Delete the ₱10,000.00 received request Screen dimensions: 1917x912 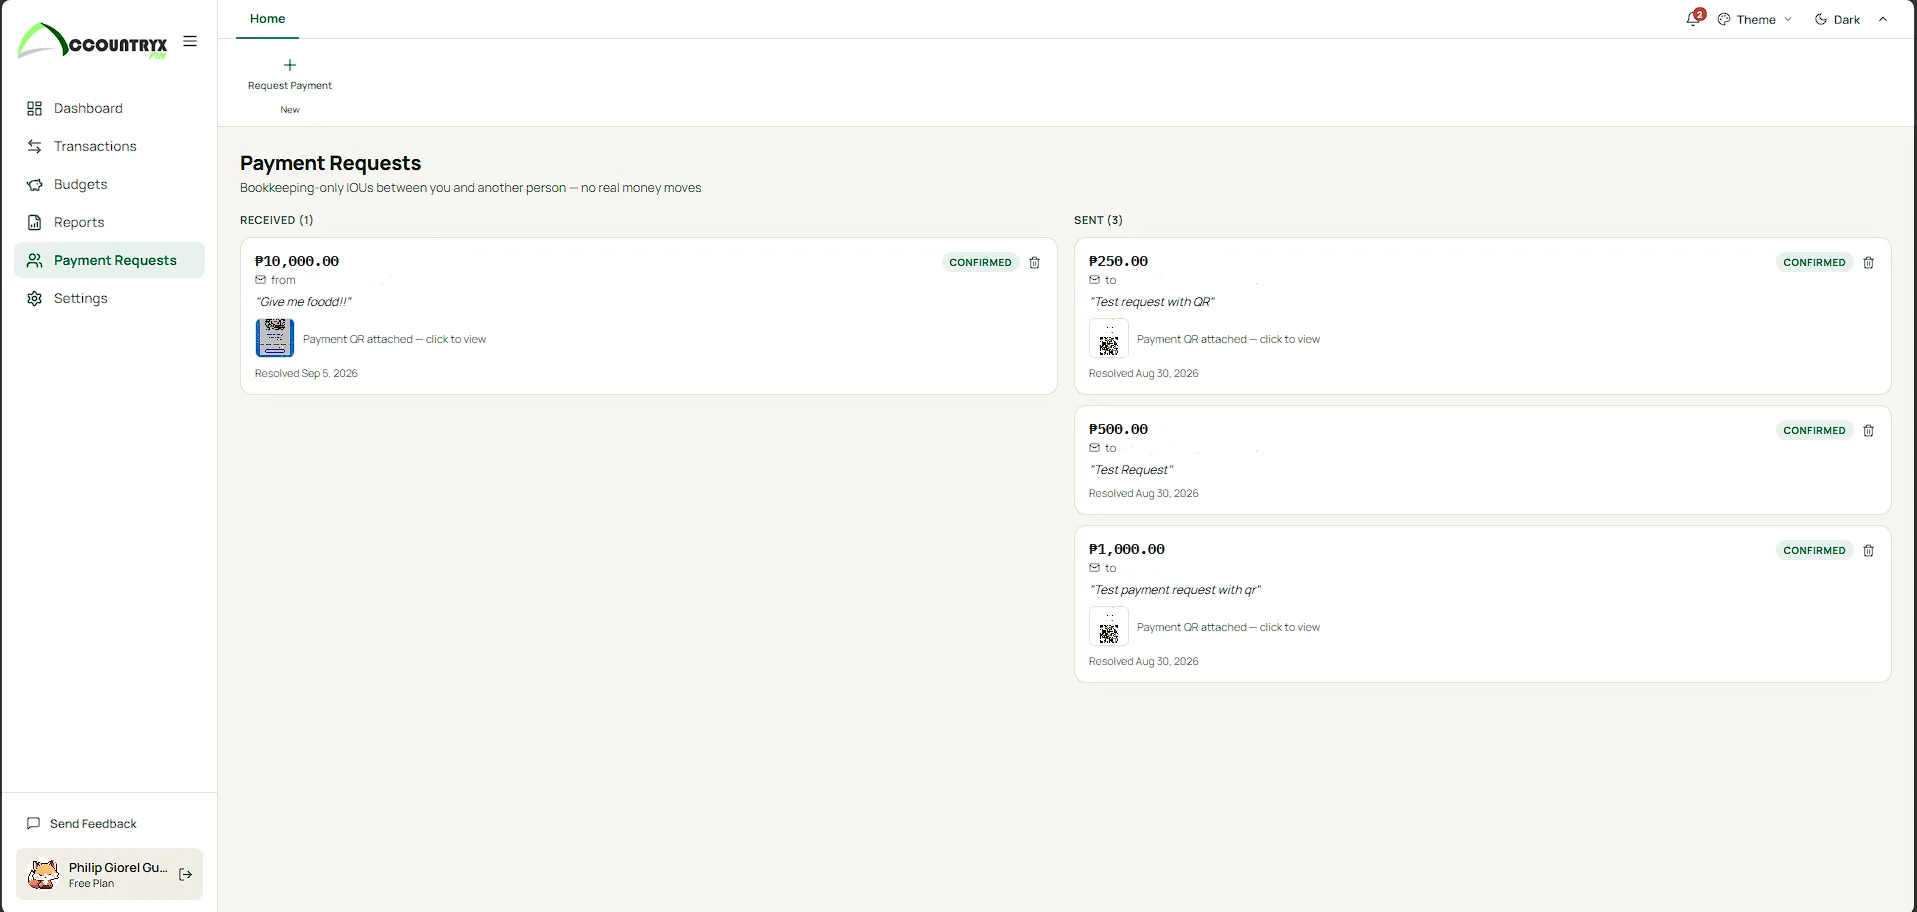point(1035,262)
